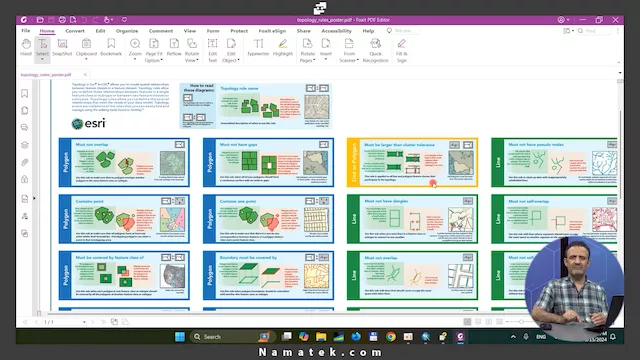Select the Typewriter tool

click(x=258, y=47)
